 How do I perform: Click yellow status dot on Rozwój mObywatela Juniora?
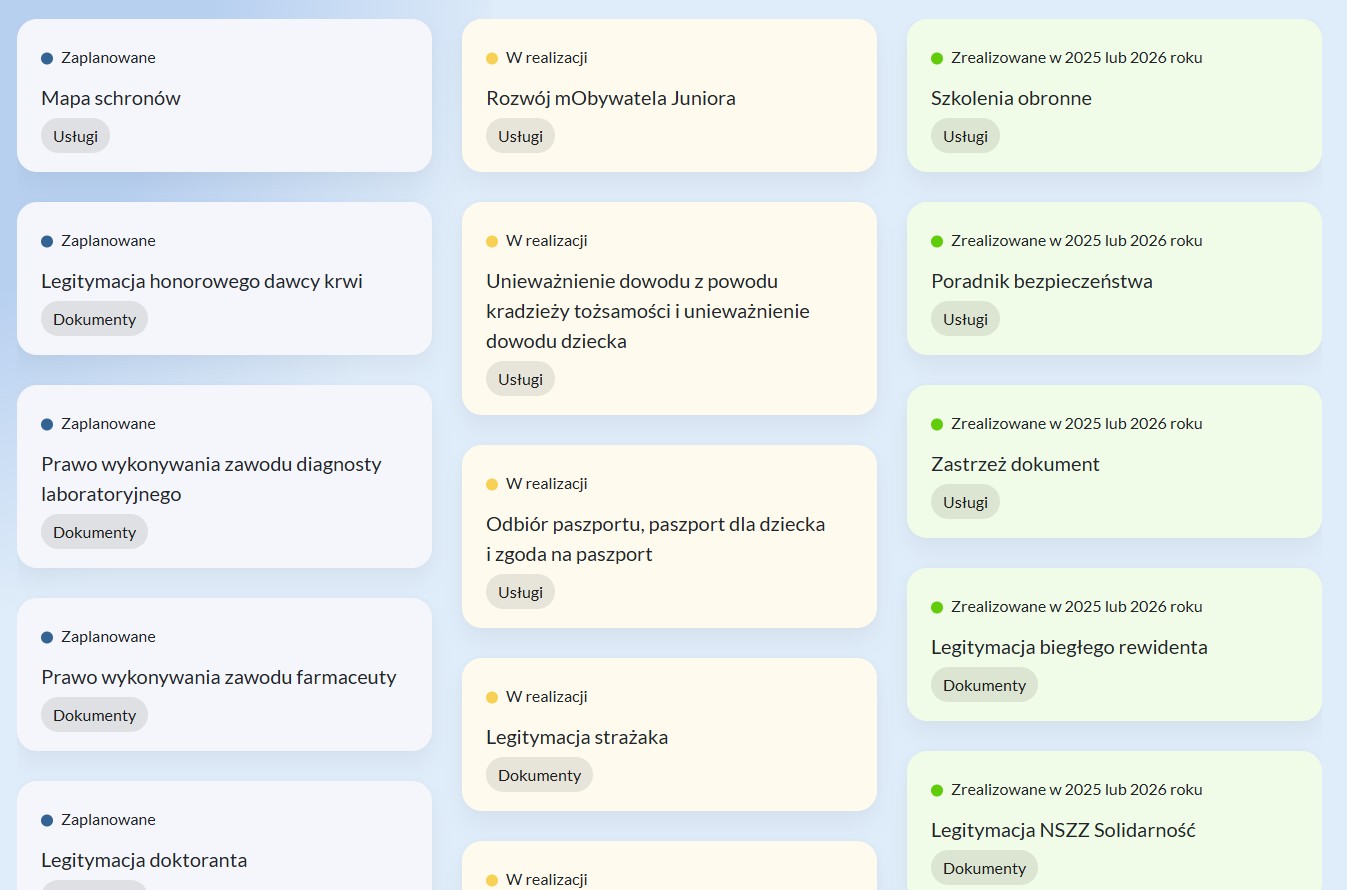click(492, 58)
